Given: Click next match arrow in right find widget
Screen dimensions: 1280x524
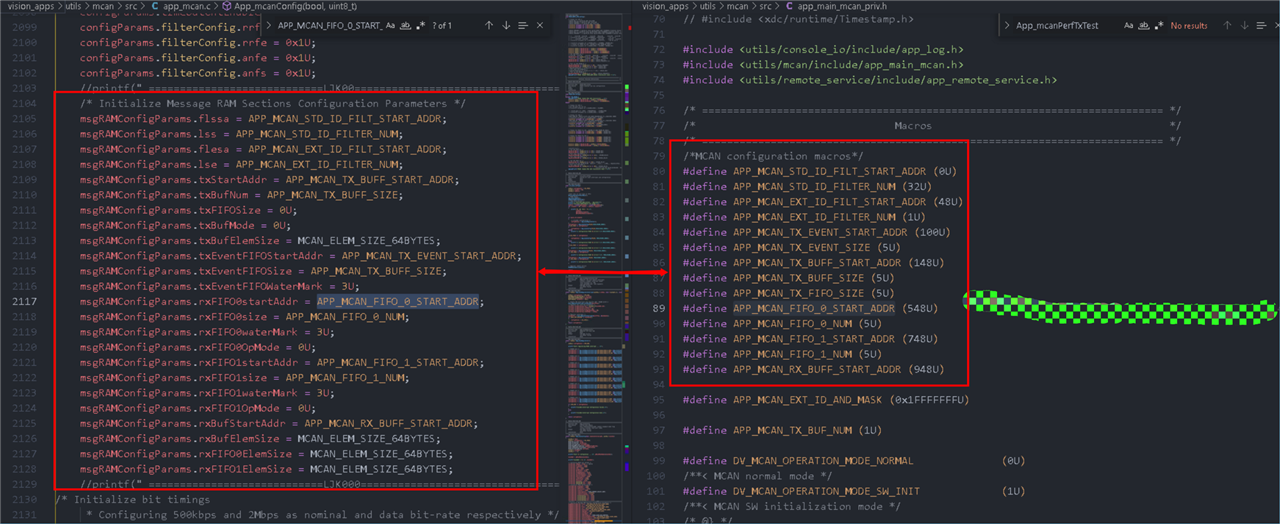Looking at the screenshot, I should click(1244, 26).
